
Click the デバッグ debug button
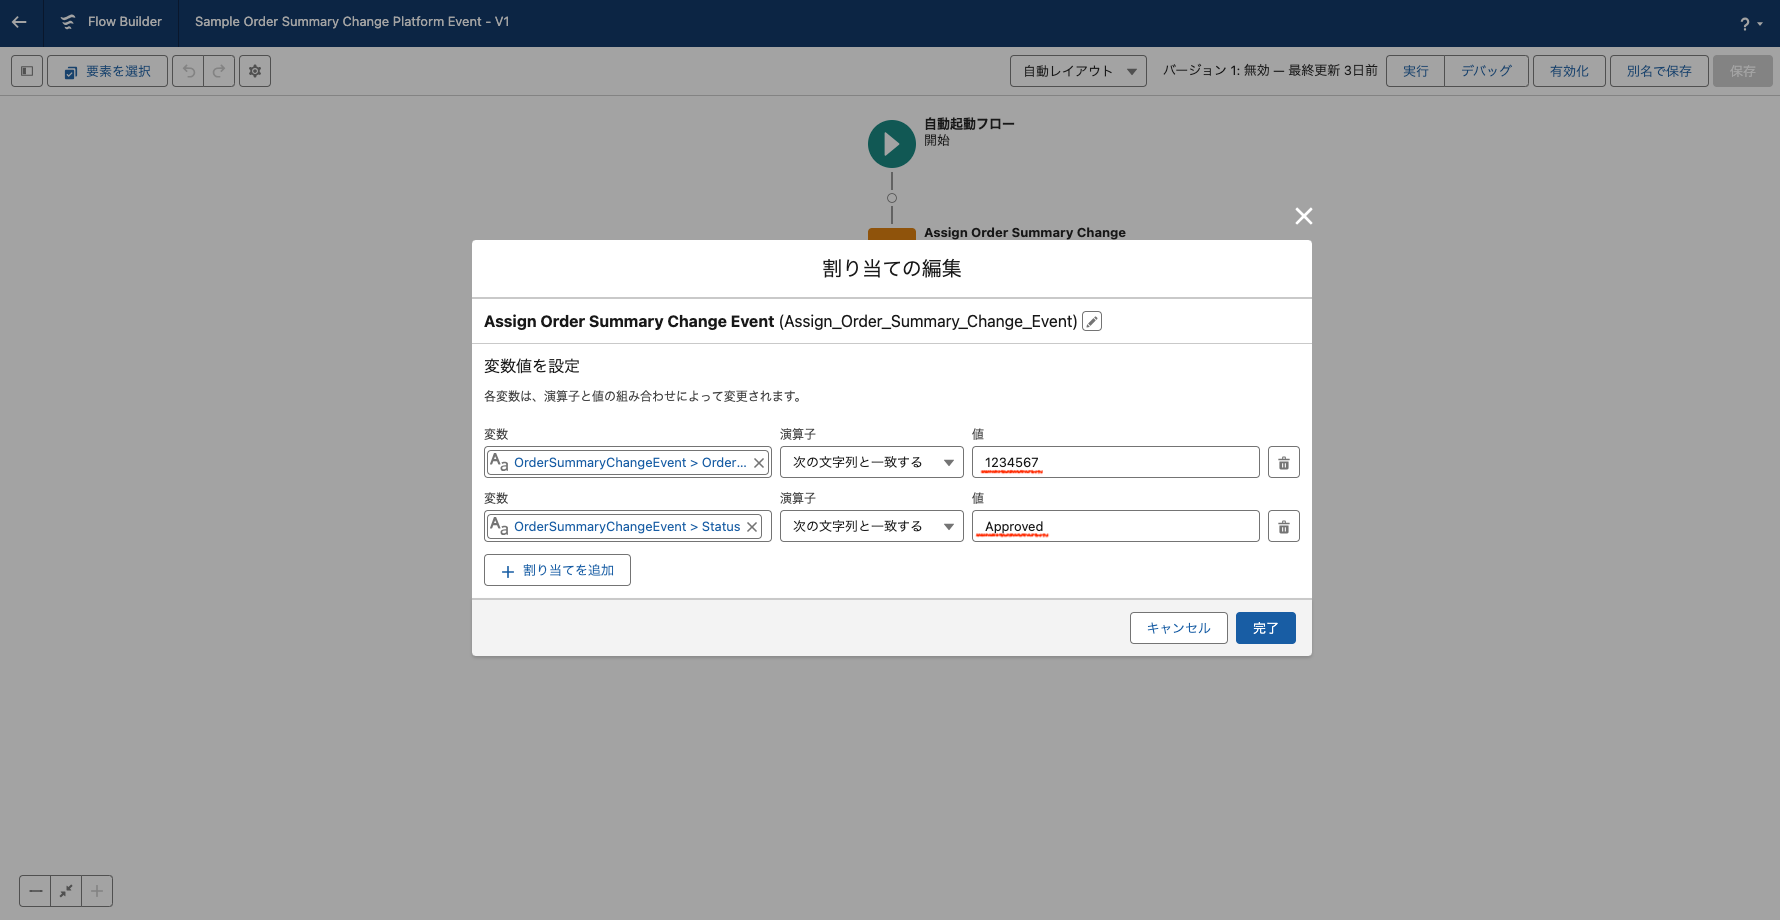1486,71
